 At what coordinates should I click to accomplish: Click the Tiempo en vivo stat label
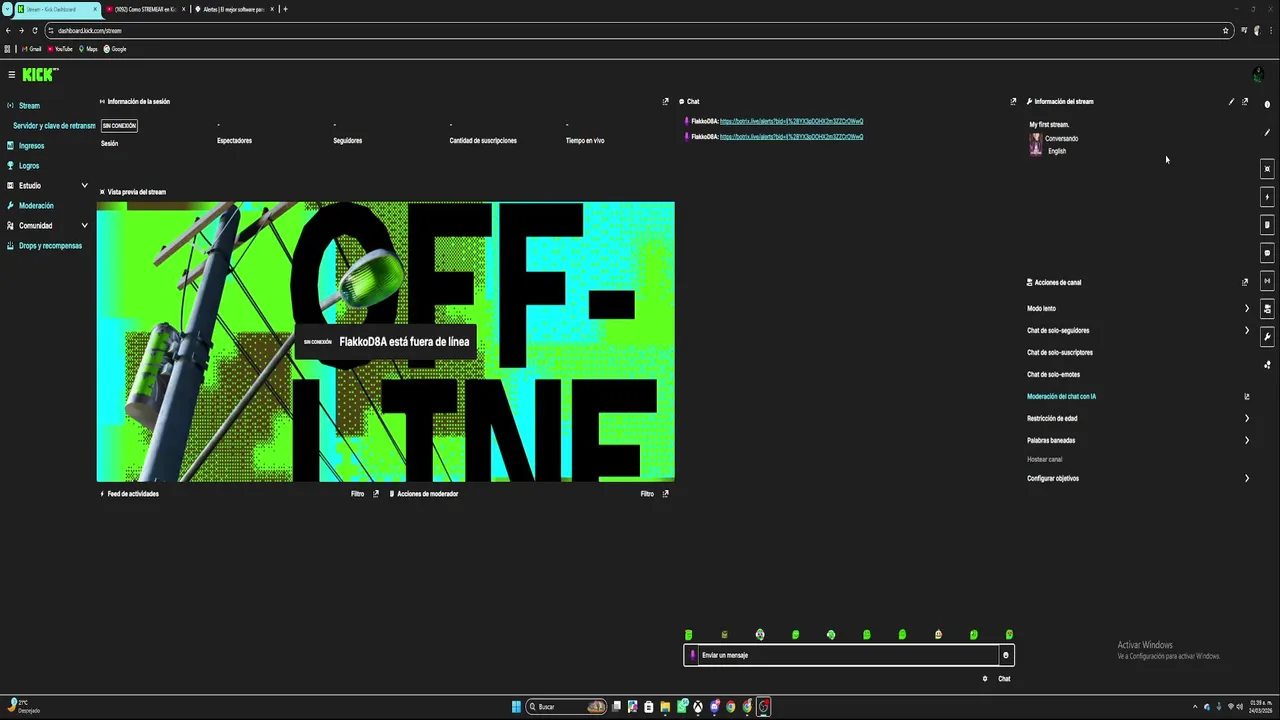585,141
